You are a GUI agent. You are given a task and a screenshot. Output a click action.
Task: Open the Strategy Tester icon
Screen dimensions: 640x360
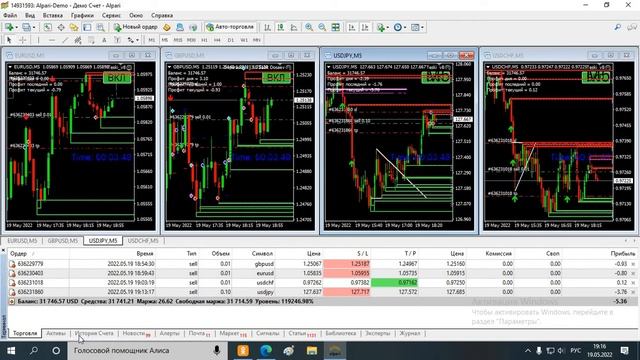pyautogui.click(x=100, y=27)
